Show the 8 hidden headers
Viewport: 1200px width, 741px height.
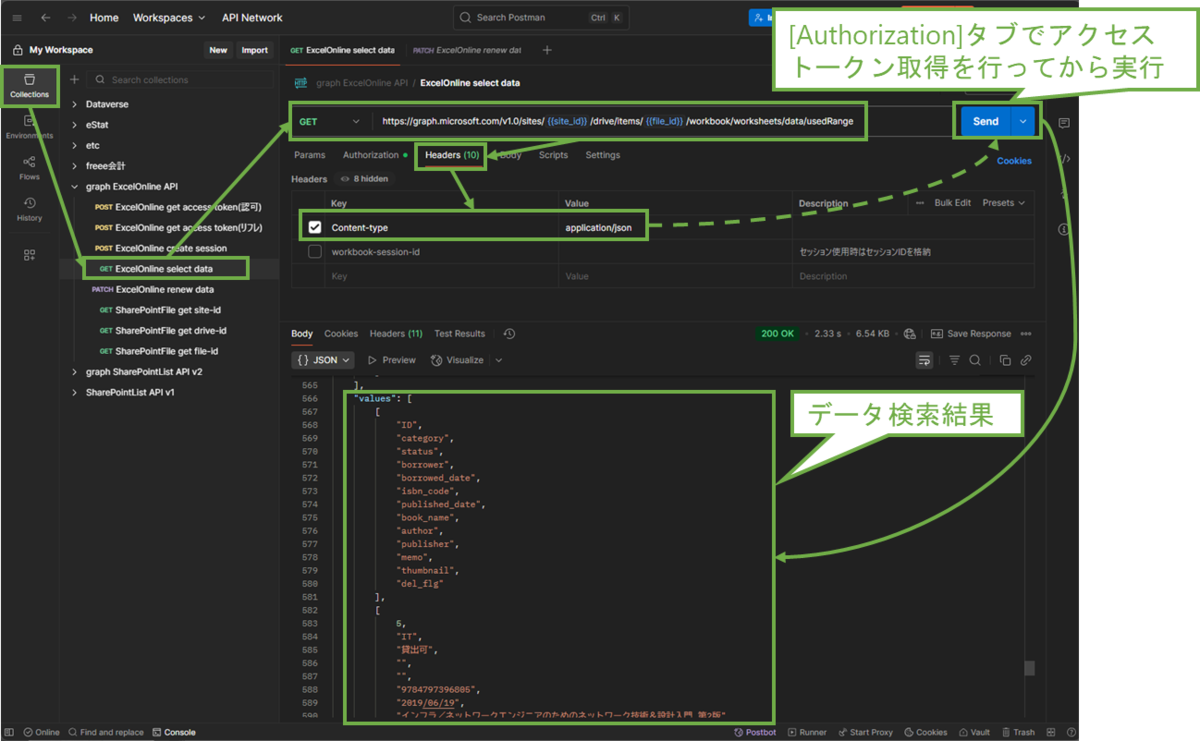click(x=365, y=179)
